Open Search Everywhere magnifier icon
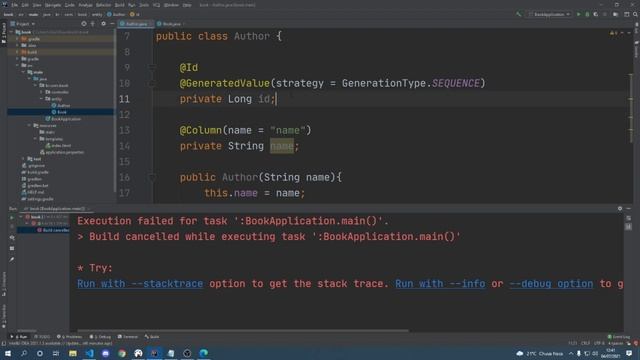The image size is (640, 360). point(635,14)
